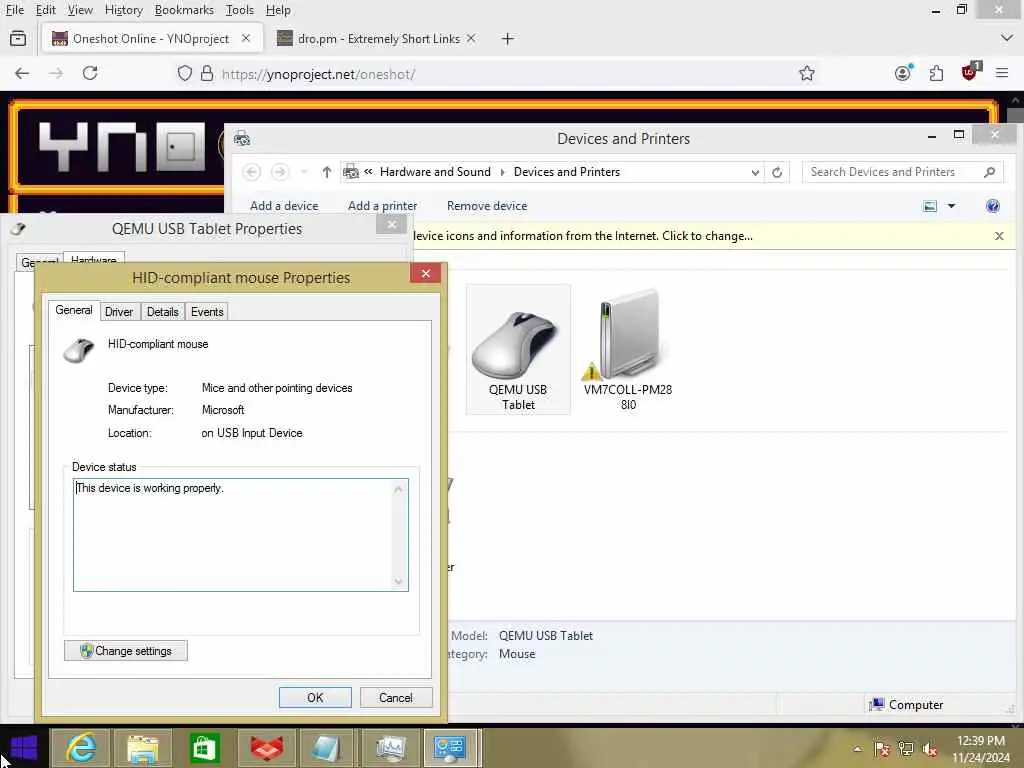Click the Action Center flag tray icon
This screenshot has width=1024, height=768.
click(x=882, y=749)
